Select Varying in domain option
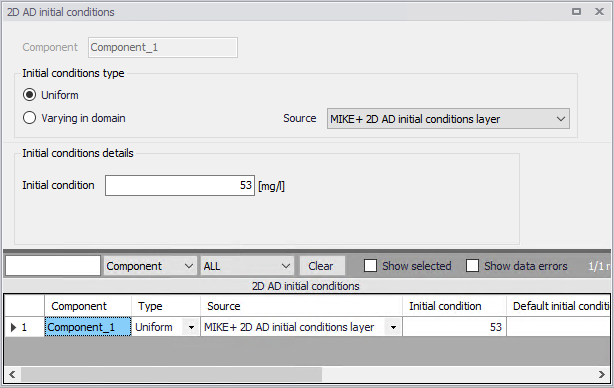The width and height of the screenshot is (614, 388). (x=29, y=118)
